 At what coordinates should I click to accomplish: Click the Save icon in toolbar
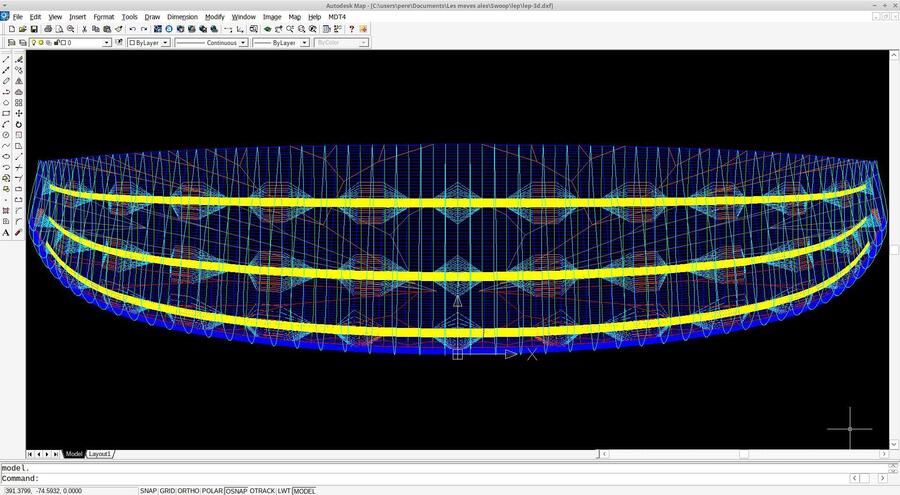click(35, 29)
